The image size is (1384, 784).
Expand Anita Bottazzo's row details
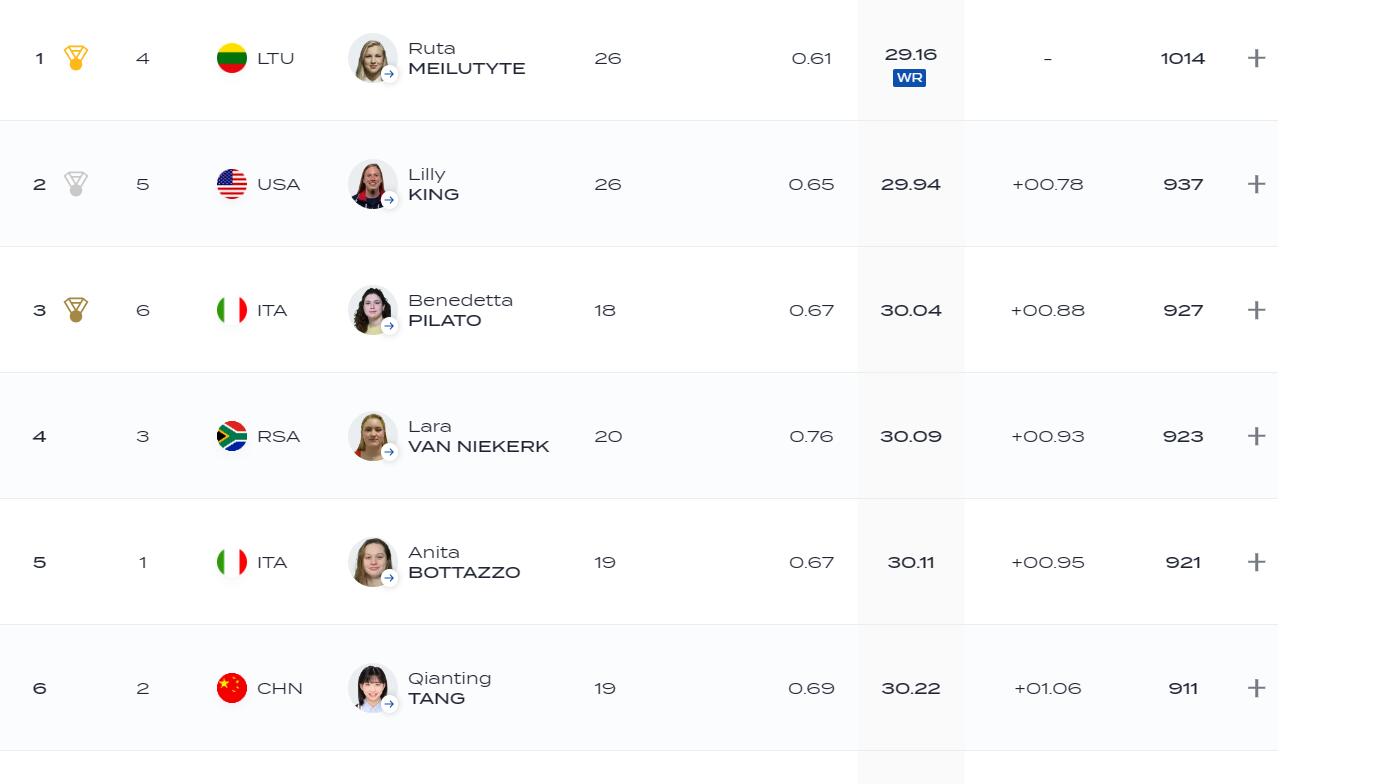tap(1257, 562)
